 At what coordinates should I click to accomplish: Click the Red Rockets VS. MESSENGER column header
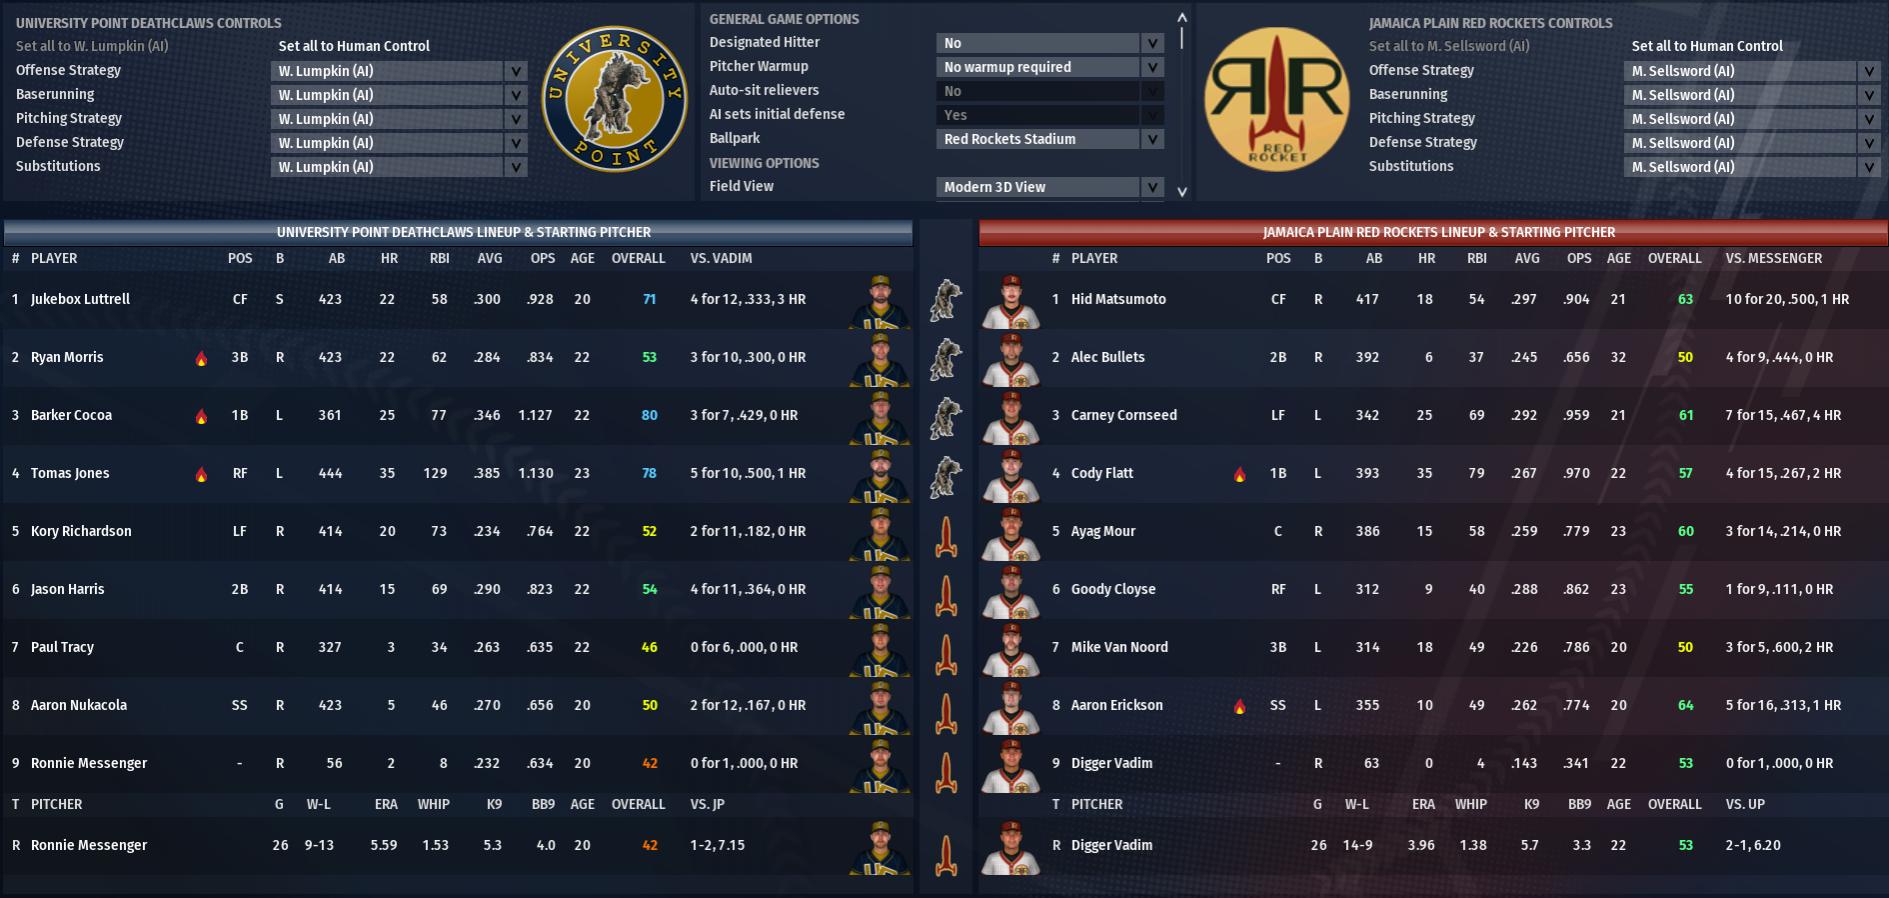[x=1773, y=258]
